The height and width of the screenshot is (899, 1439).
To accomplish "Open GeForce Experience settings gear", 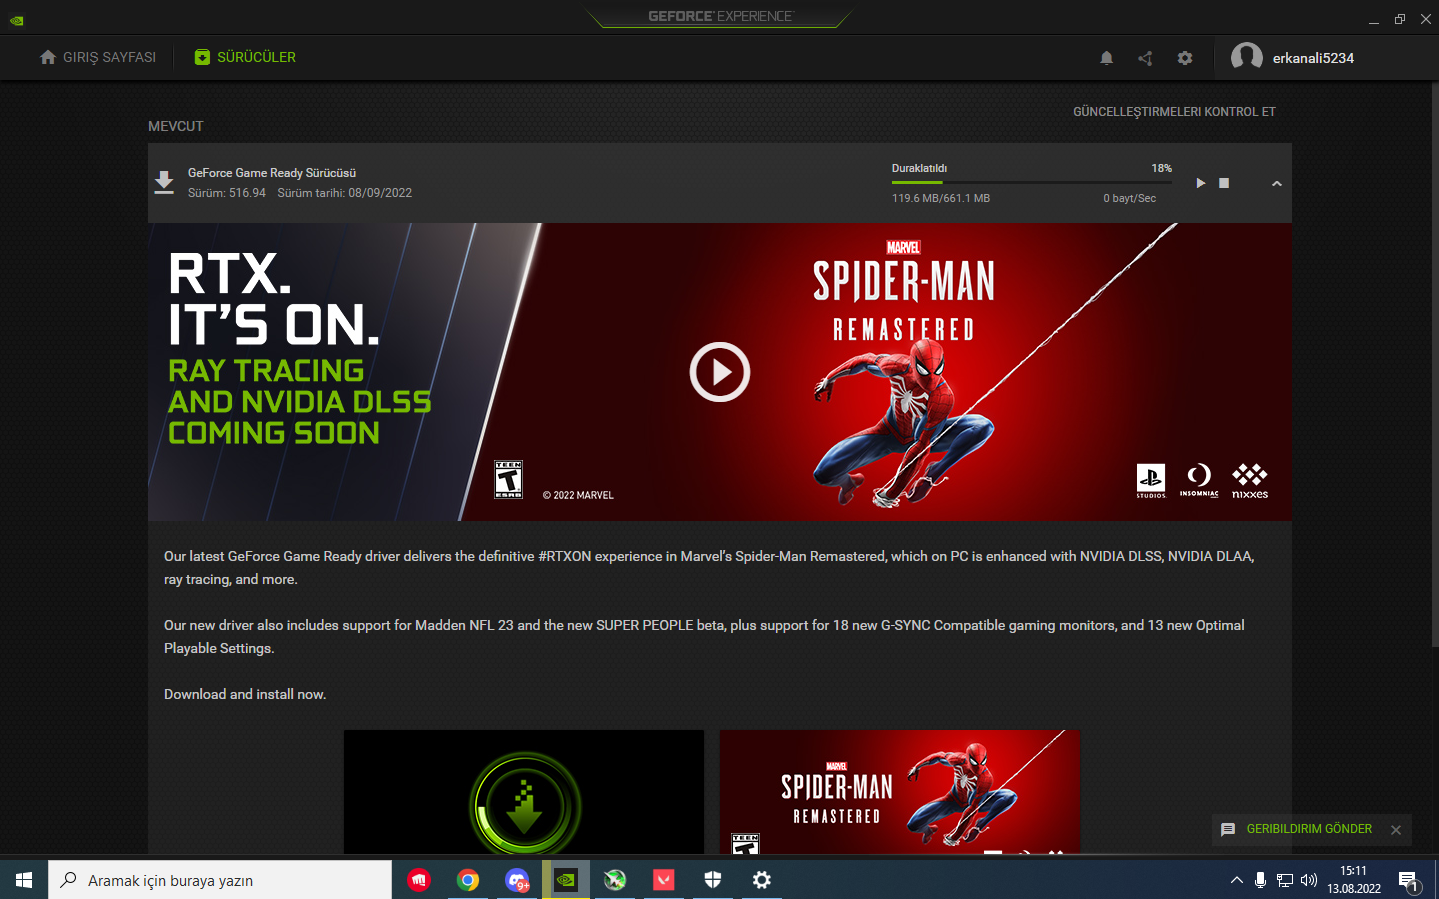I will click(x=1185, y=58).
